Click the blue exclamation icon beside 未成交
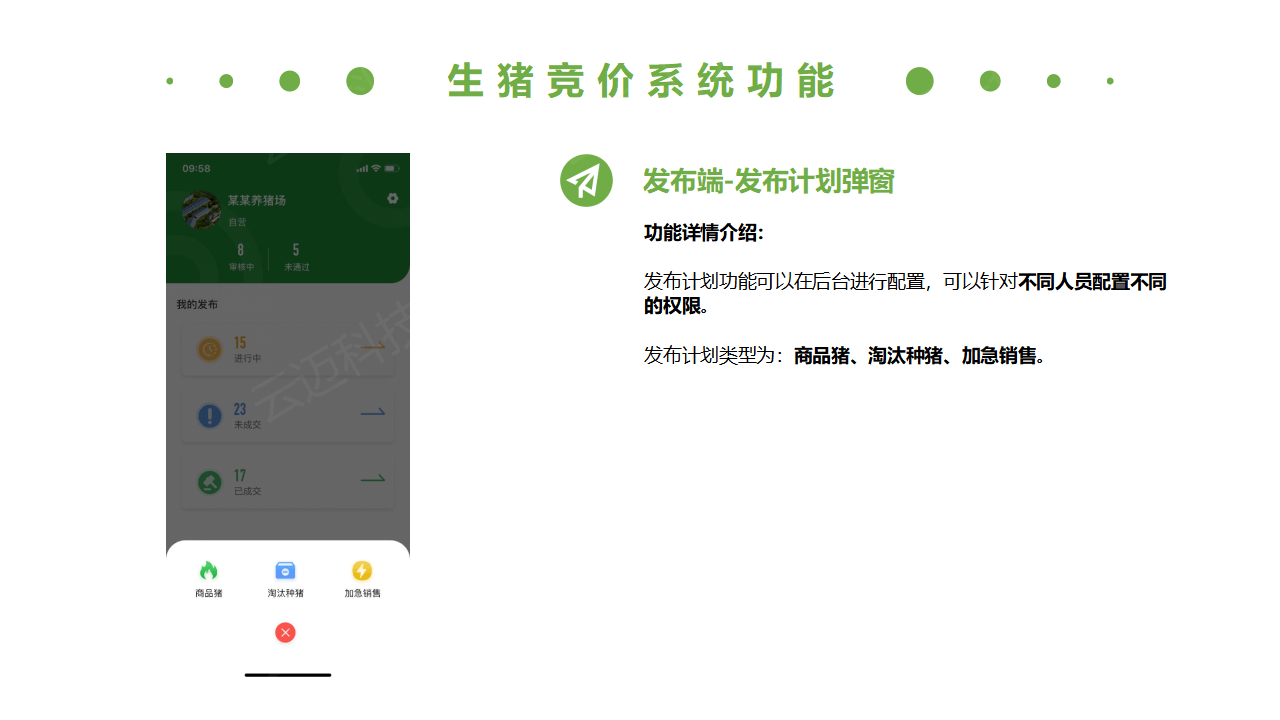 pos(210,415)
